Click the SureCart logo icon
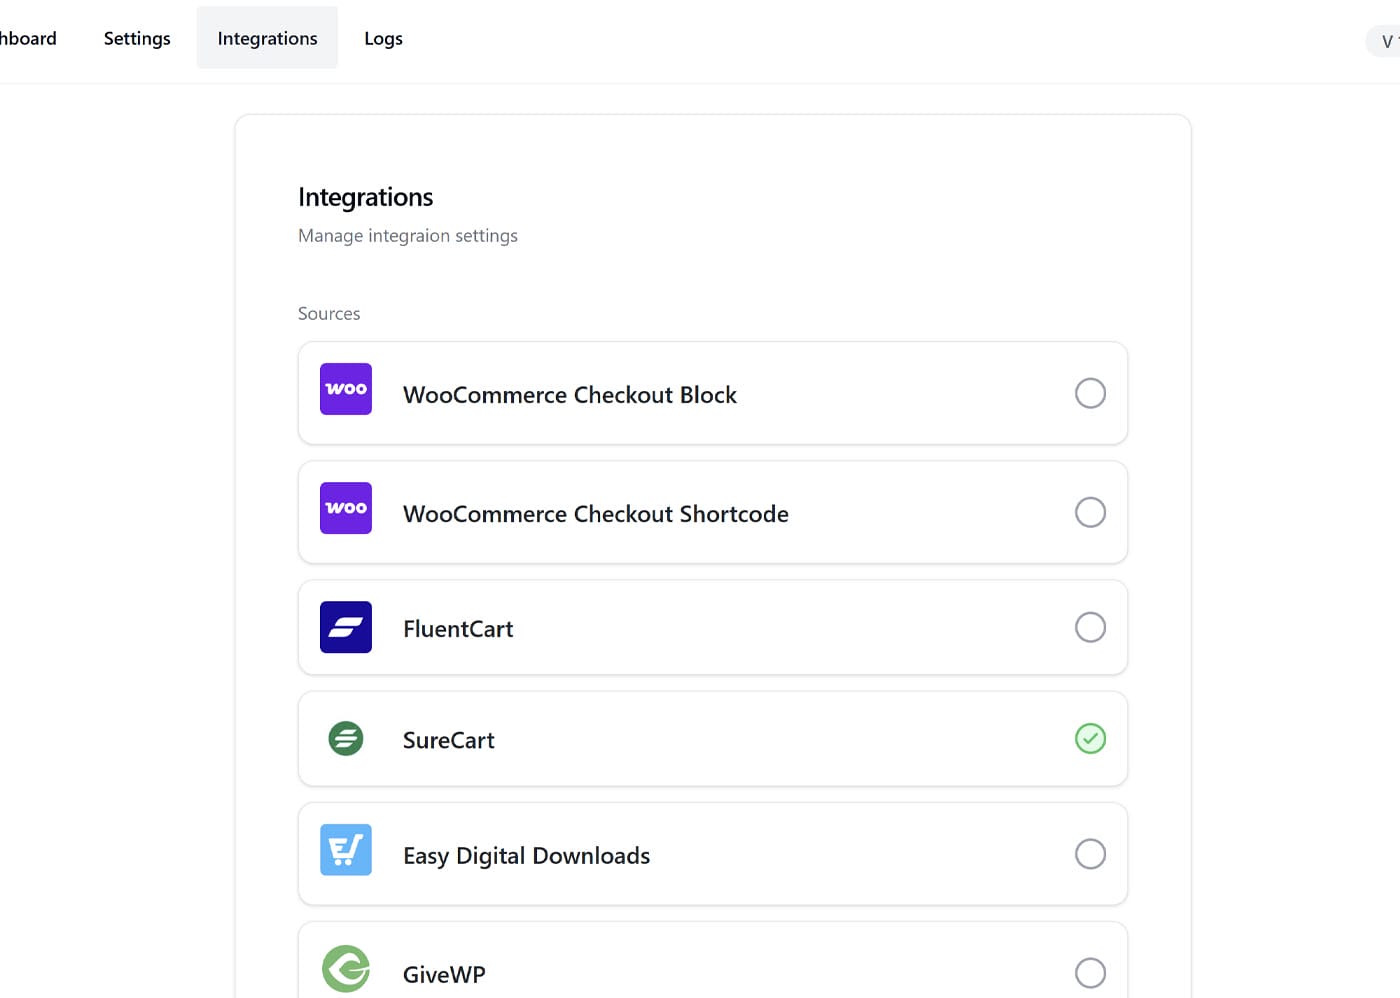The width and height of the screenshot is (1400, 998). [x=346, y=739]
